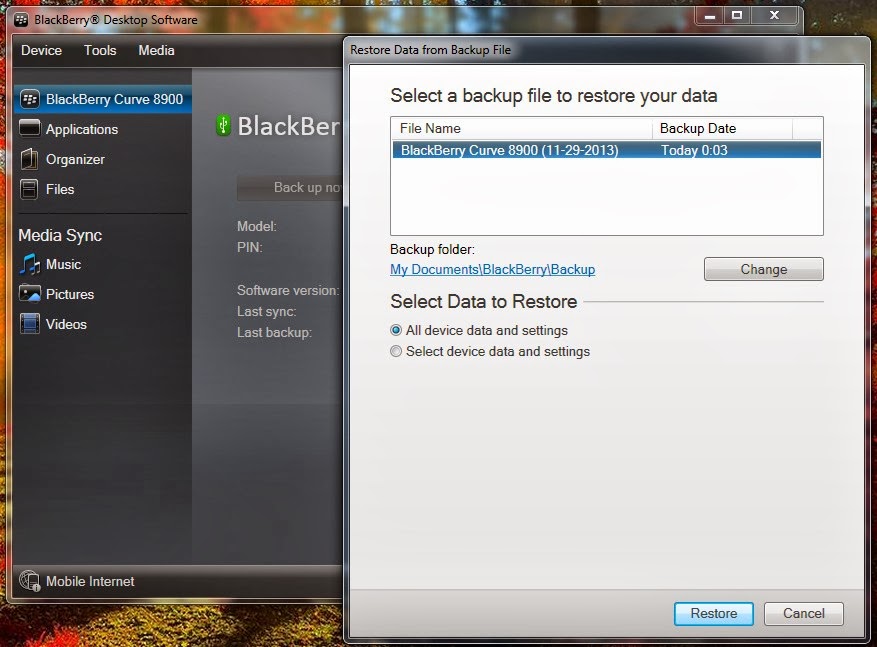This screenshot has height=647, width=877.
Task: Open the Applications sidebar icon
Action: 30,128
